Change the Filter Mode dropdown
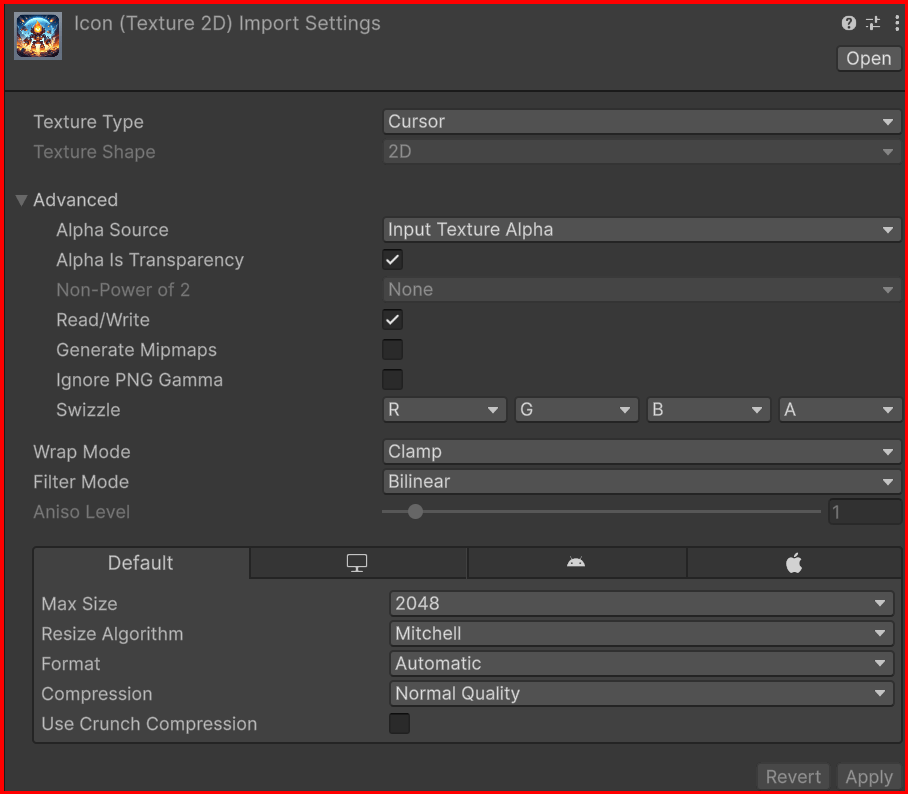Image resolution: width=908 pixels, height=794 pixels. tap(642, 482)
